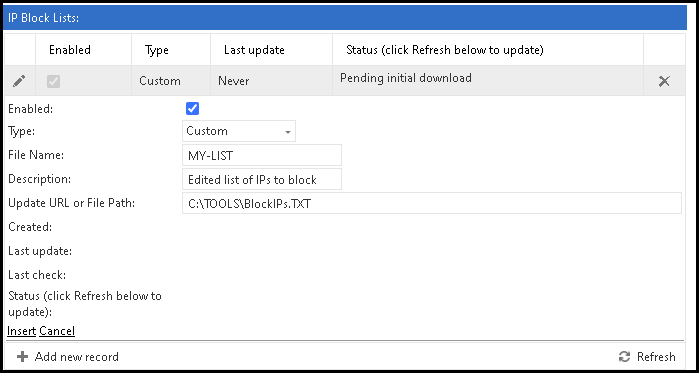
Task: Click the circular arrows Refresh icon
Action: pos(625,357)
